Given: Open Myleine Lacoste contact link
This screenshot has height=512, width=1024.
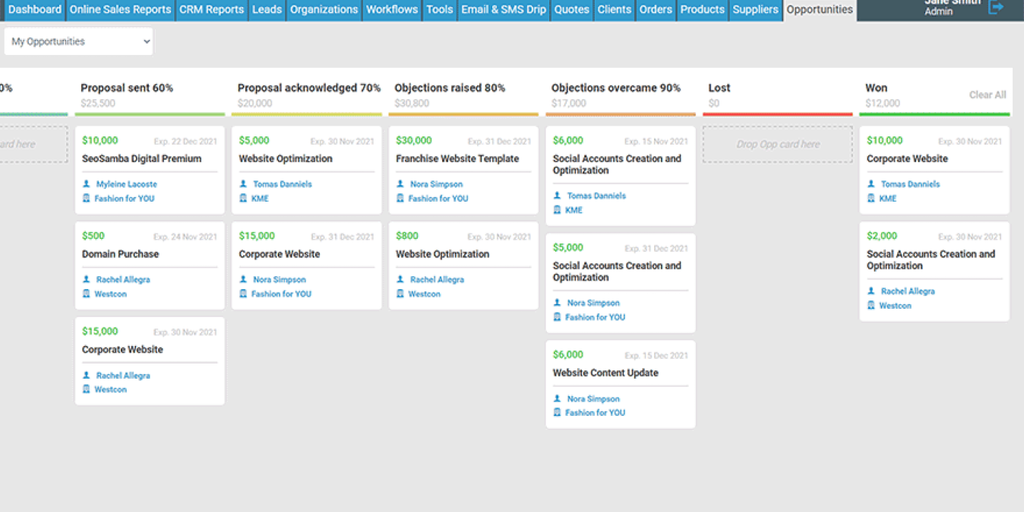Looking at the screenshot, I should tap(127, 184).
